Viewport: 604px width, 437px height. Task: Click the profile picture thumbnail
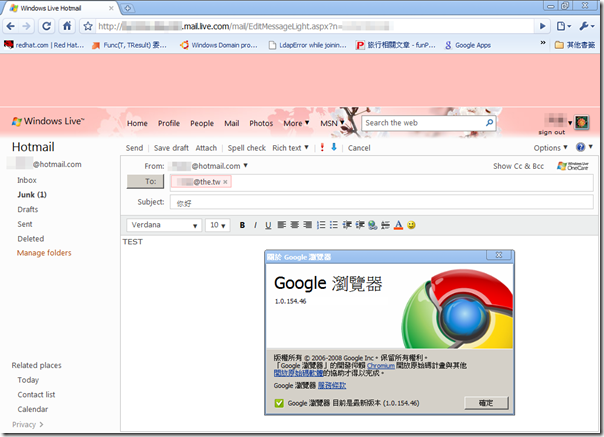tap(581, 123)
